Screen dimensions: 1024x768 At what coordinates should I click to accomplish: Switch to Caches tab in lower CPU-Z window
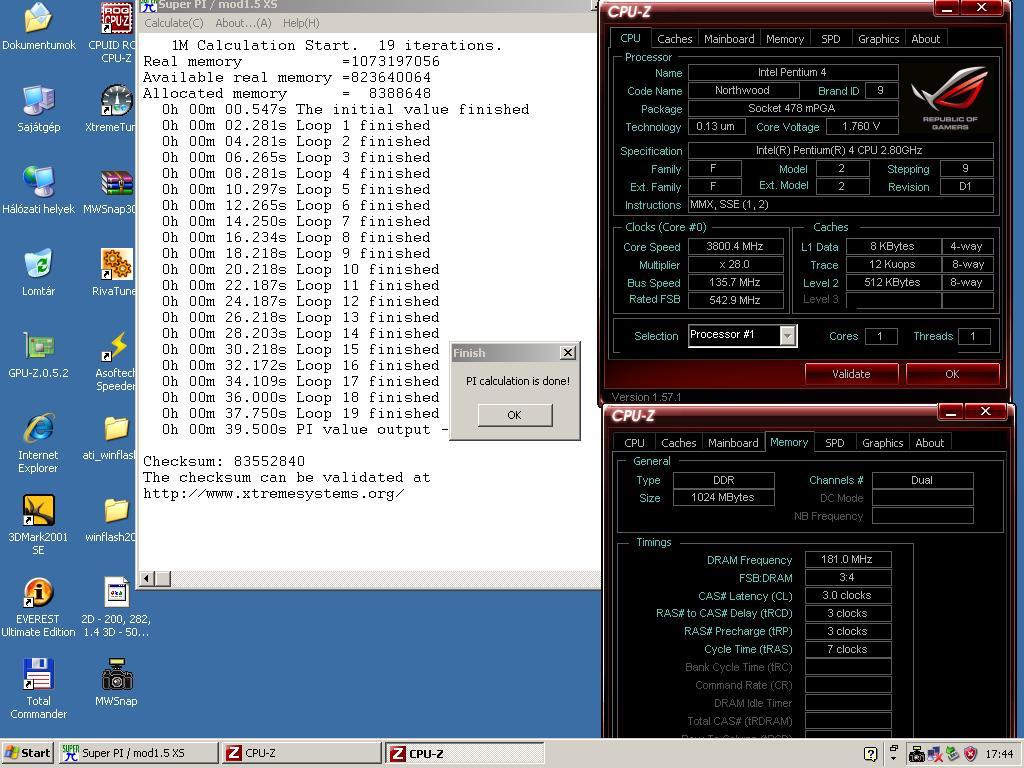(x=679, y=443)
